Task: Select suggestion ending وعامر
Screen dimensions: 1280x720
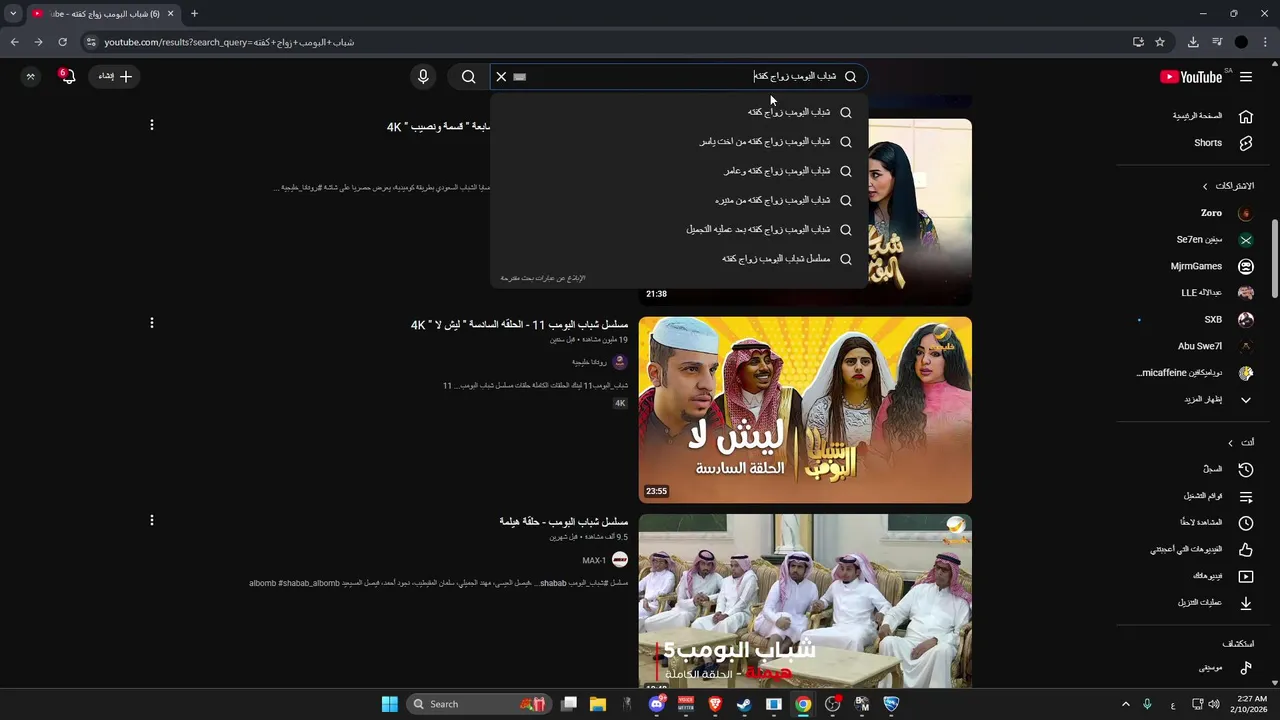Action: tap(679, 171)
